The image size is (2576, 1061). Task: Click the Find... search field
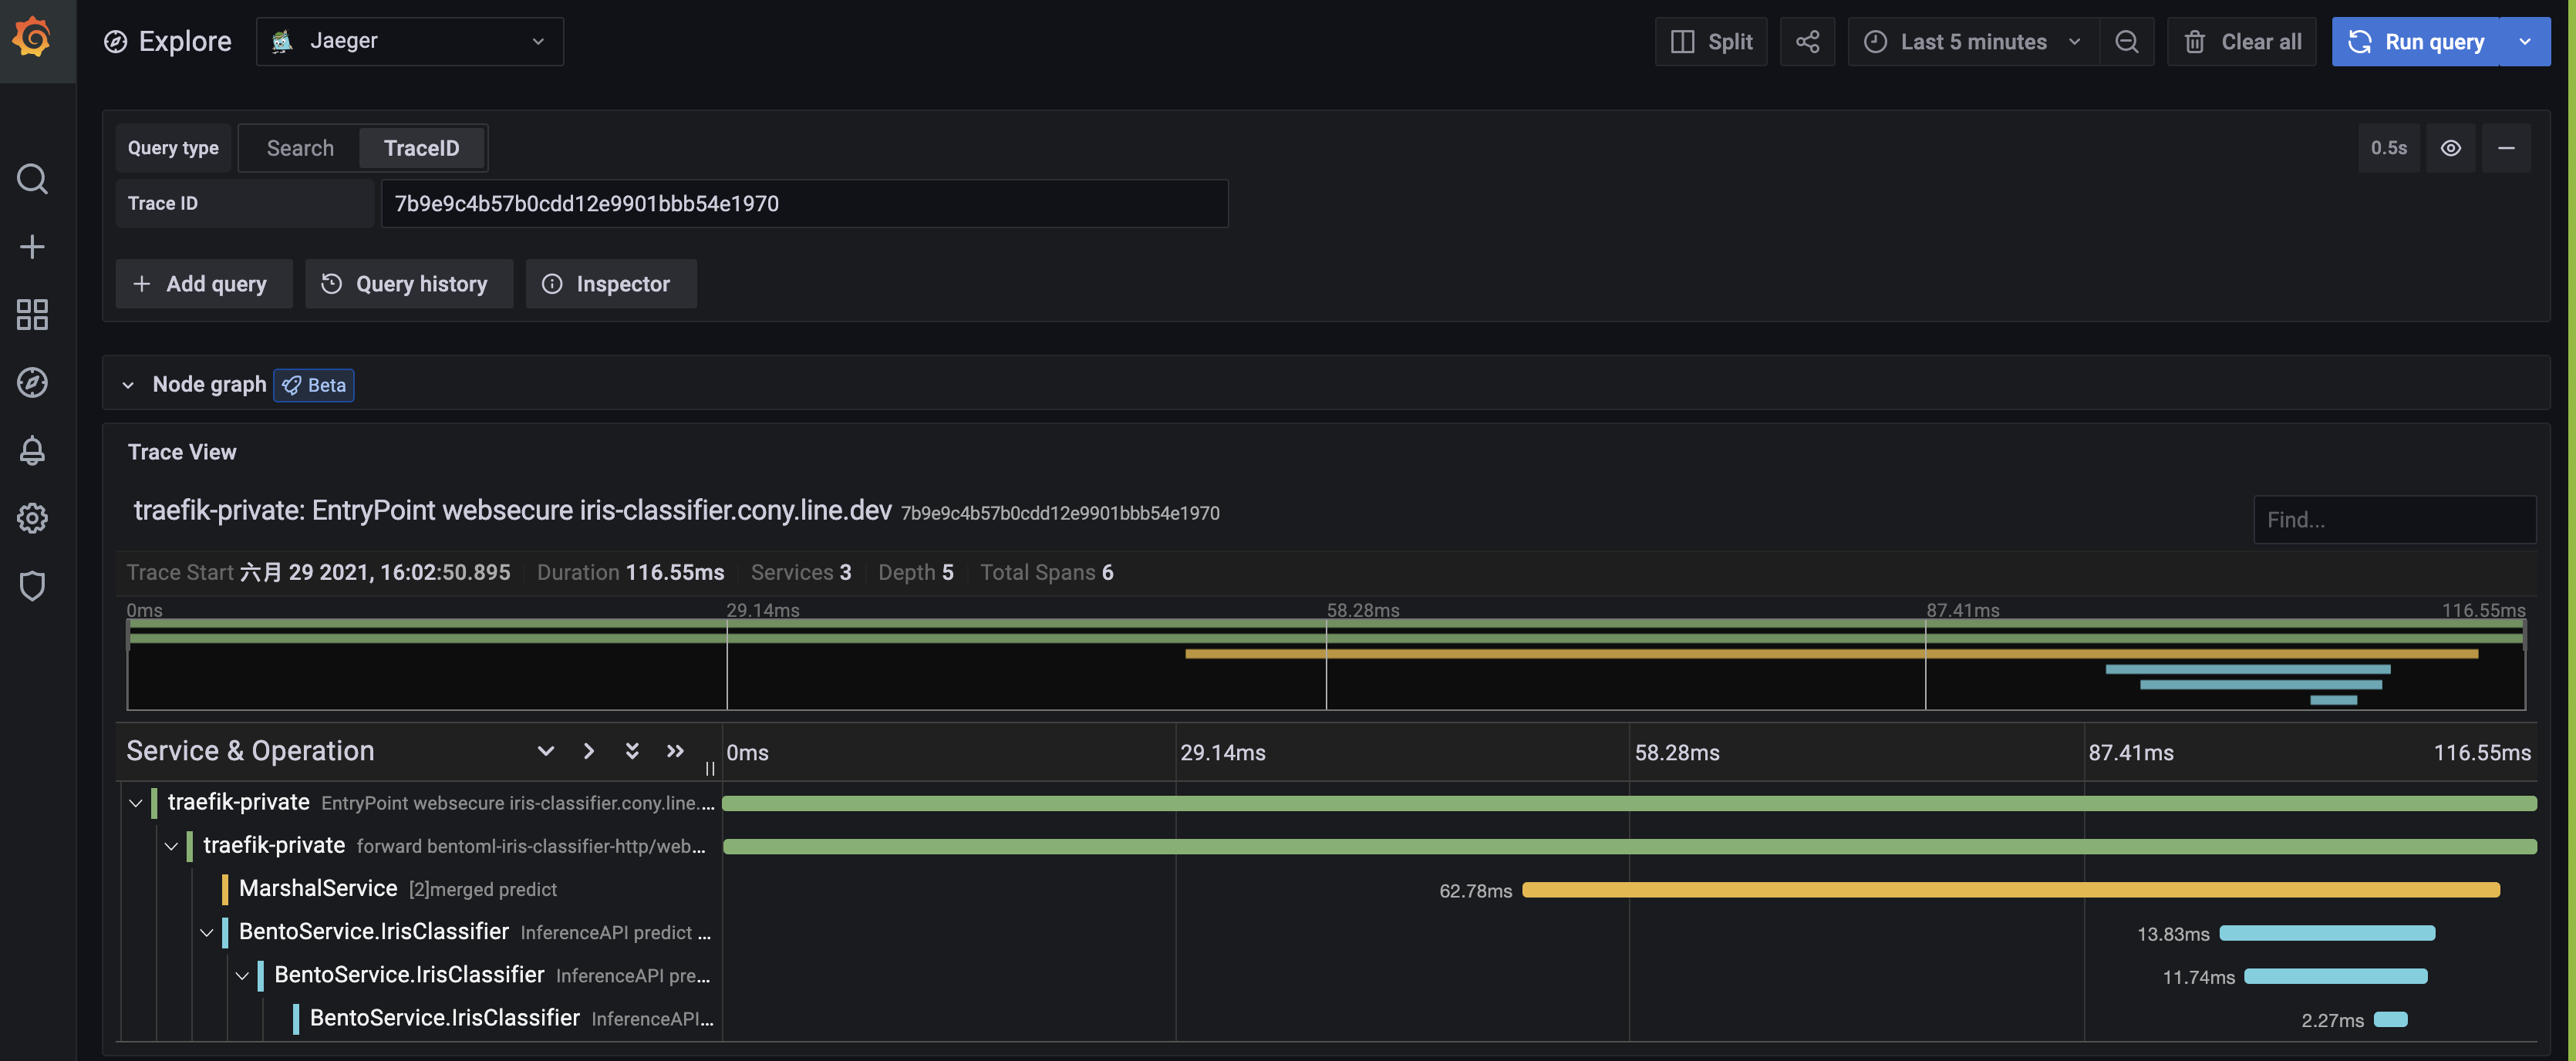(x=2394, y=519)
